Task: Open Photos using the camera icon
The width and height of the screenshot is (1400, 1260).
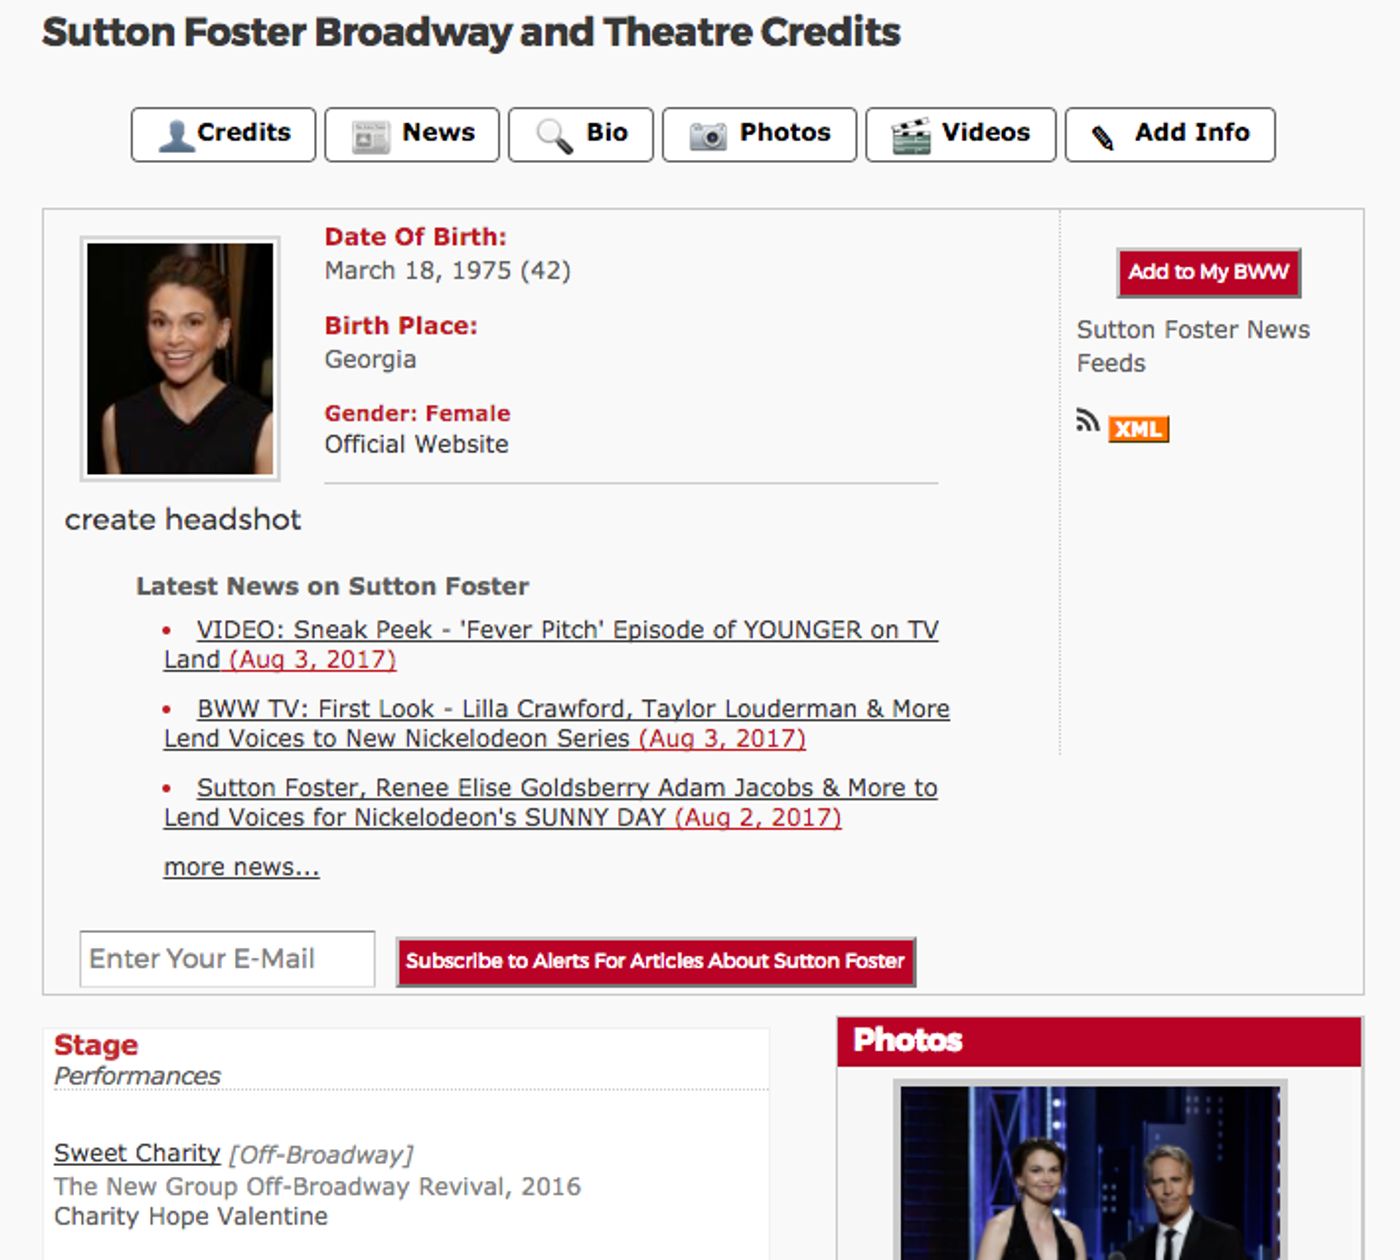Action: [707, 133]
